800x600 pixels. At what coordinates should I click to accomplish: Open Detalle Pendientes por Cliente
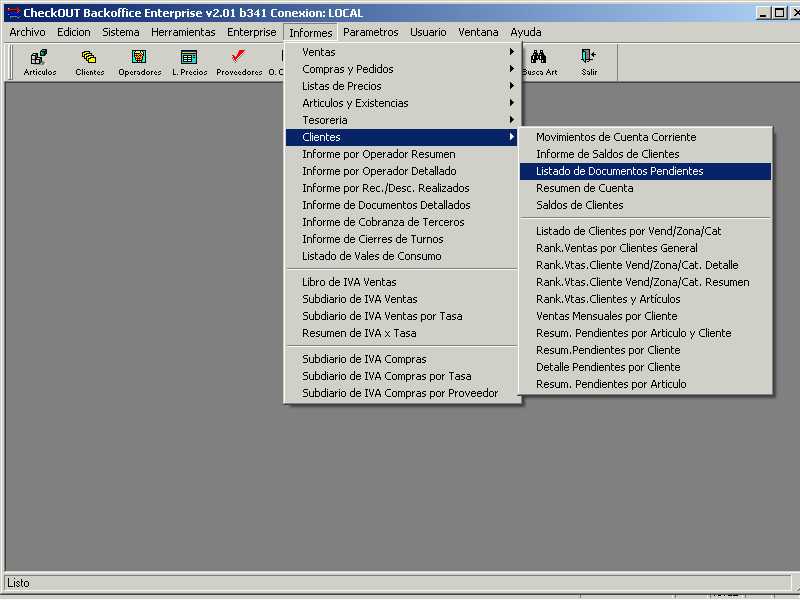645,367
